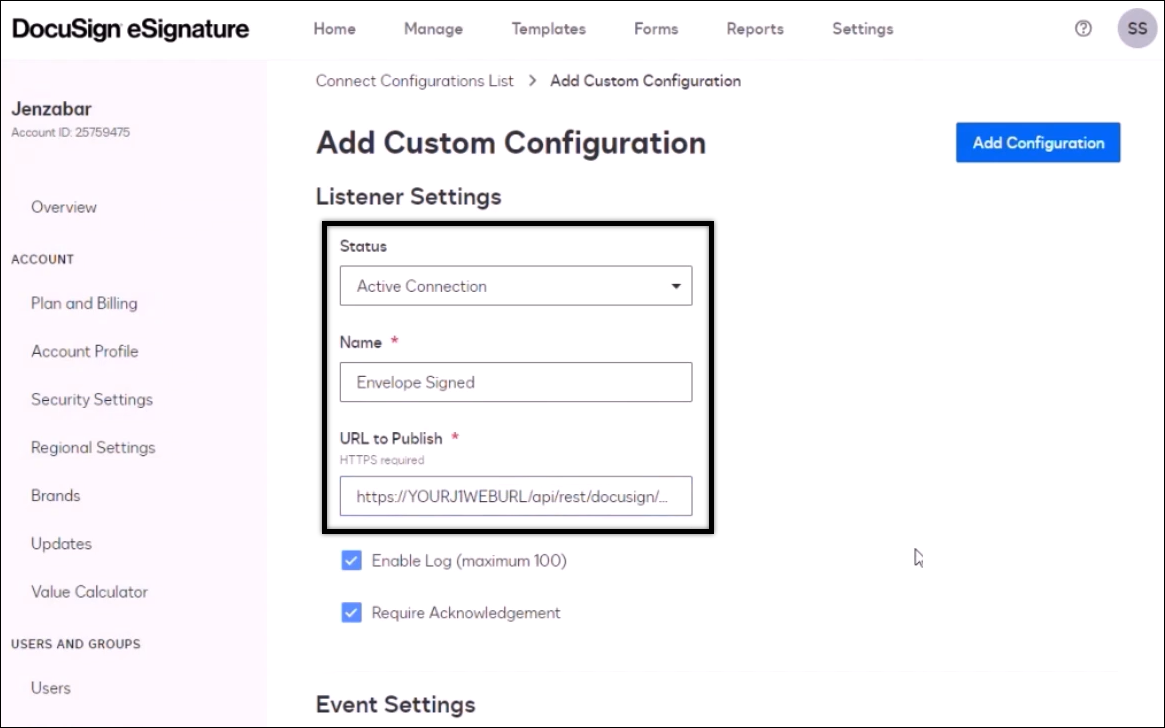Navigate to Security Settings

[92, 399]
